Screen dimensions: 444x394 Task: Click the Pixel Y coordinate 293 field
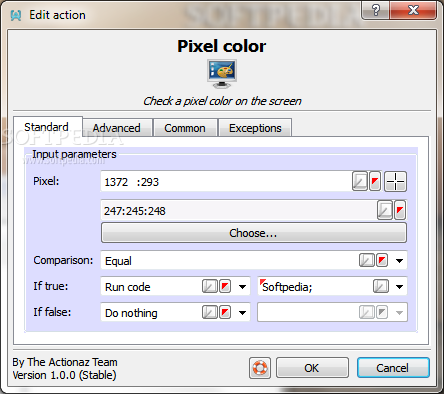click(x=151, y=182)
